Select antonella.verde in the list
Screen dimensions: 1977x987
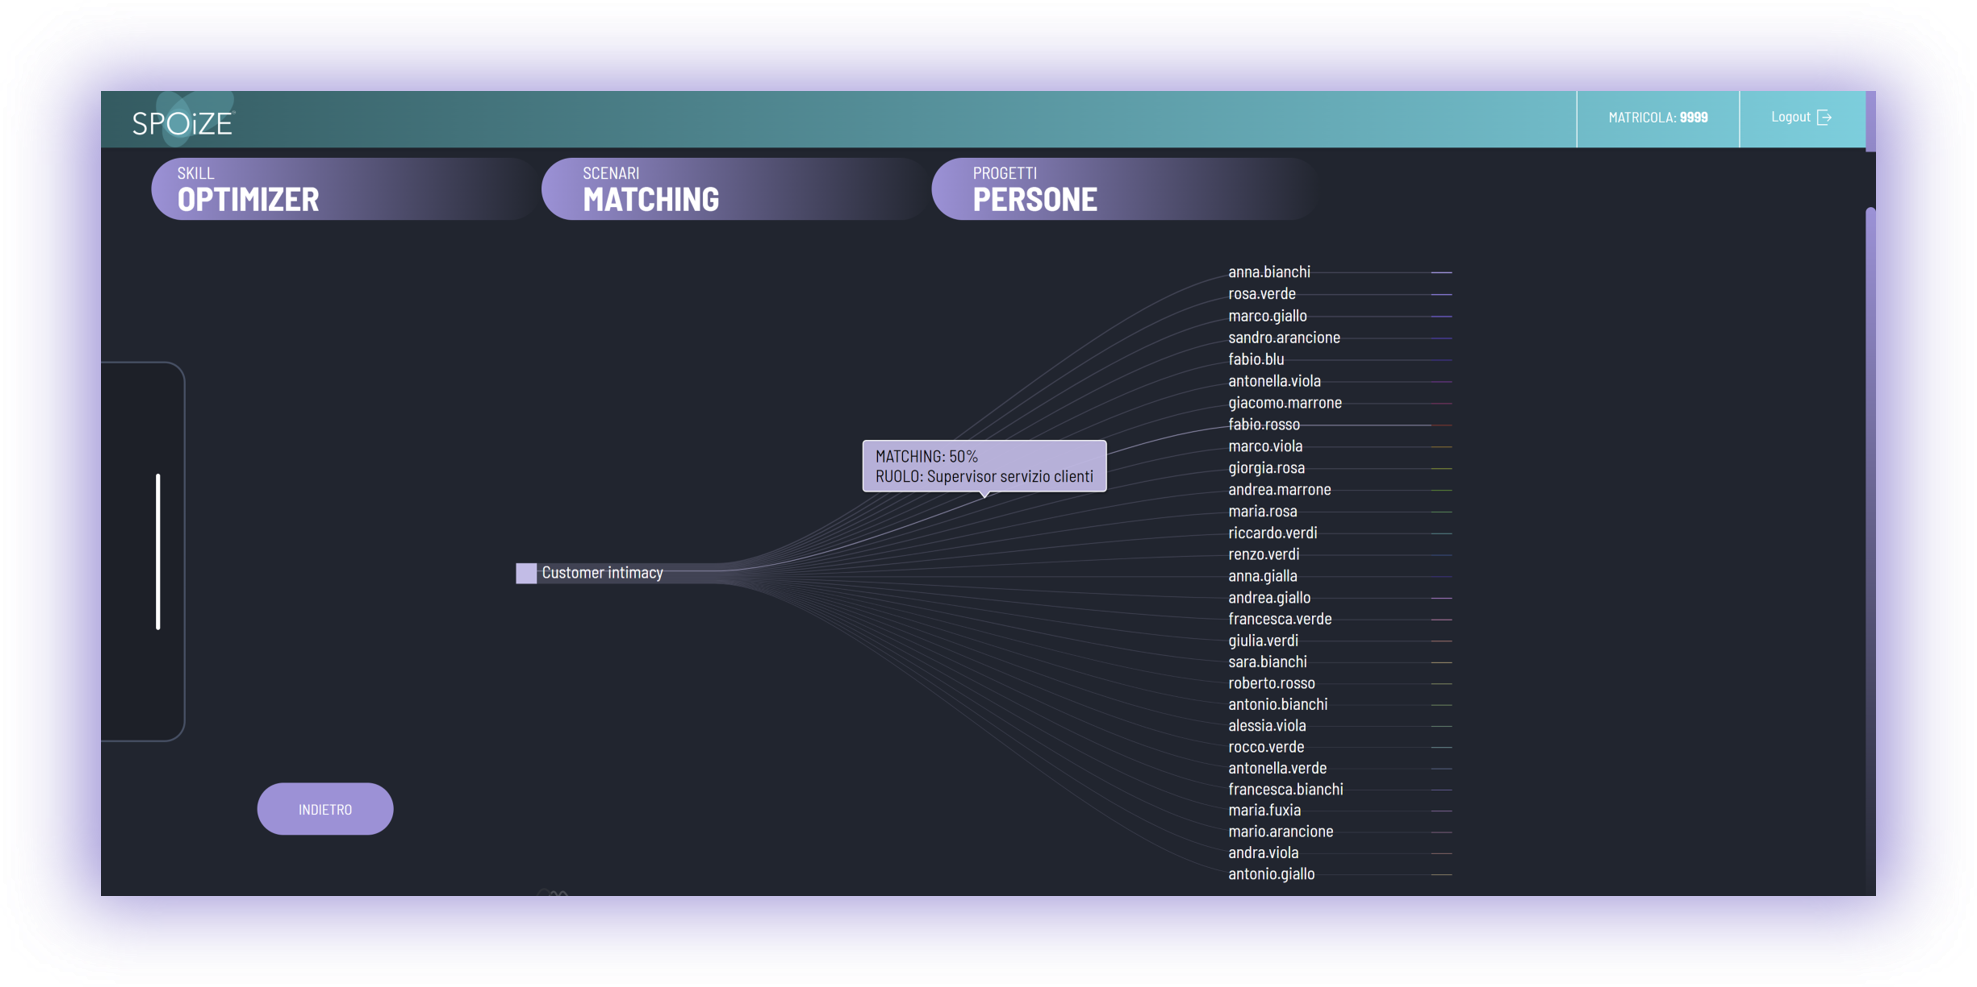(x=1277, y=768)
